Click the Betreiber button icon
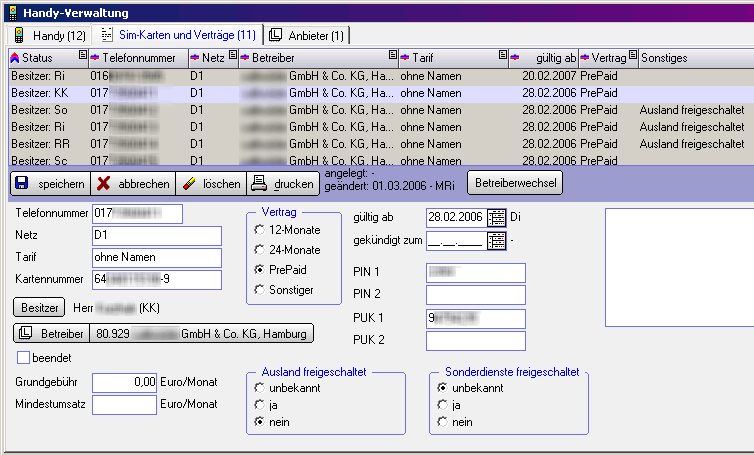This screenshot has height=455, width=754. 26,333
